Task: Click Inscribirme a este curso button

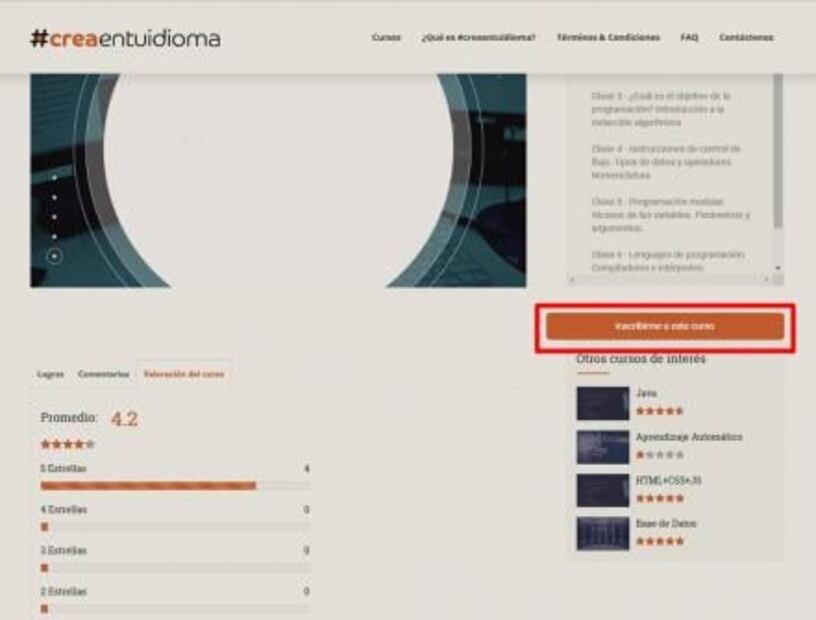Action: click(x=664, y=327)
